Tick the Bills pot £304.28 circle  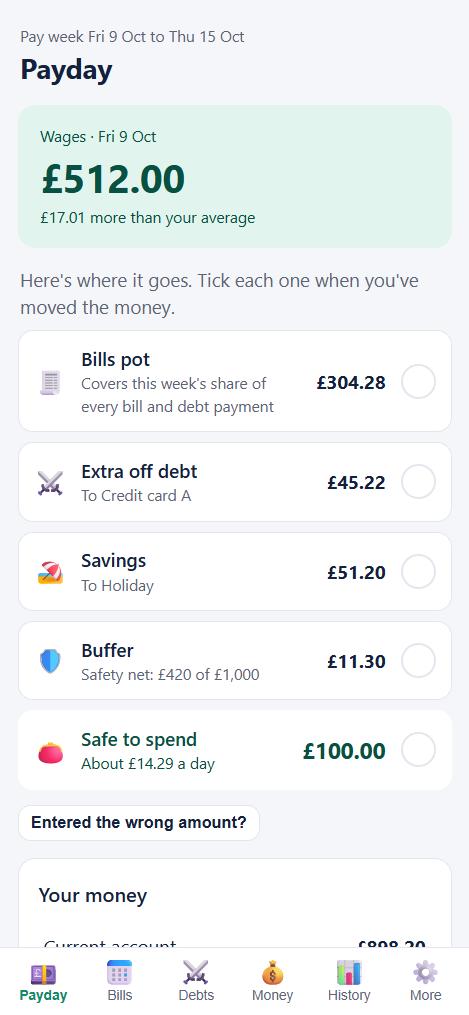[x=419, y=383]
